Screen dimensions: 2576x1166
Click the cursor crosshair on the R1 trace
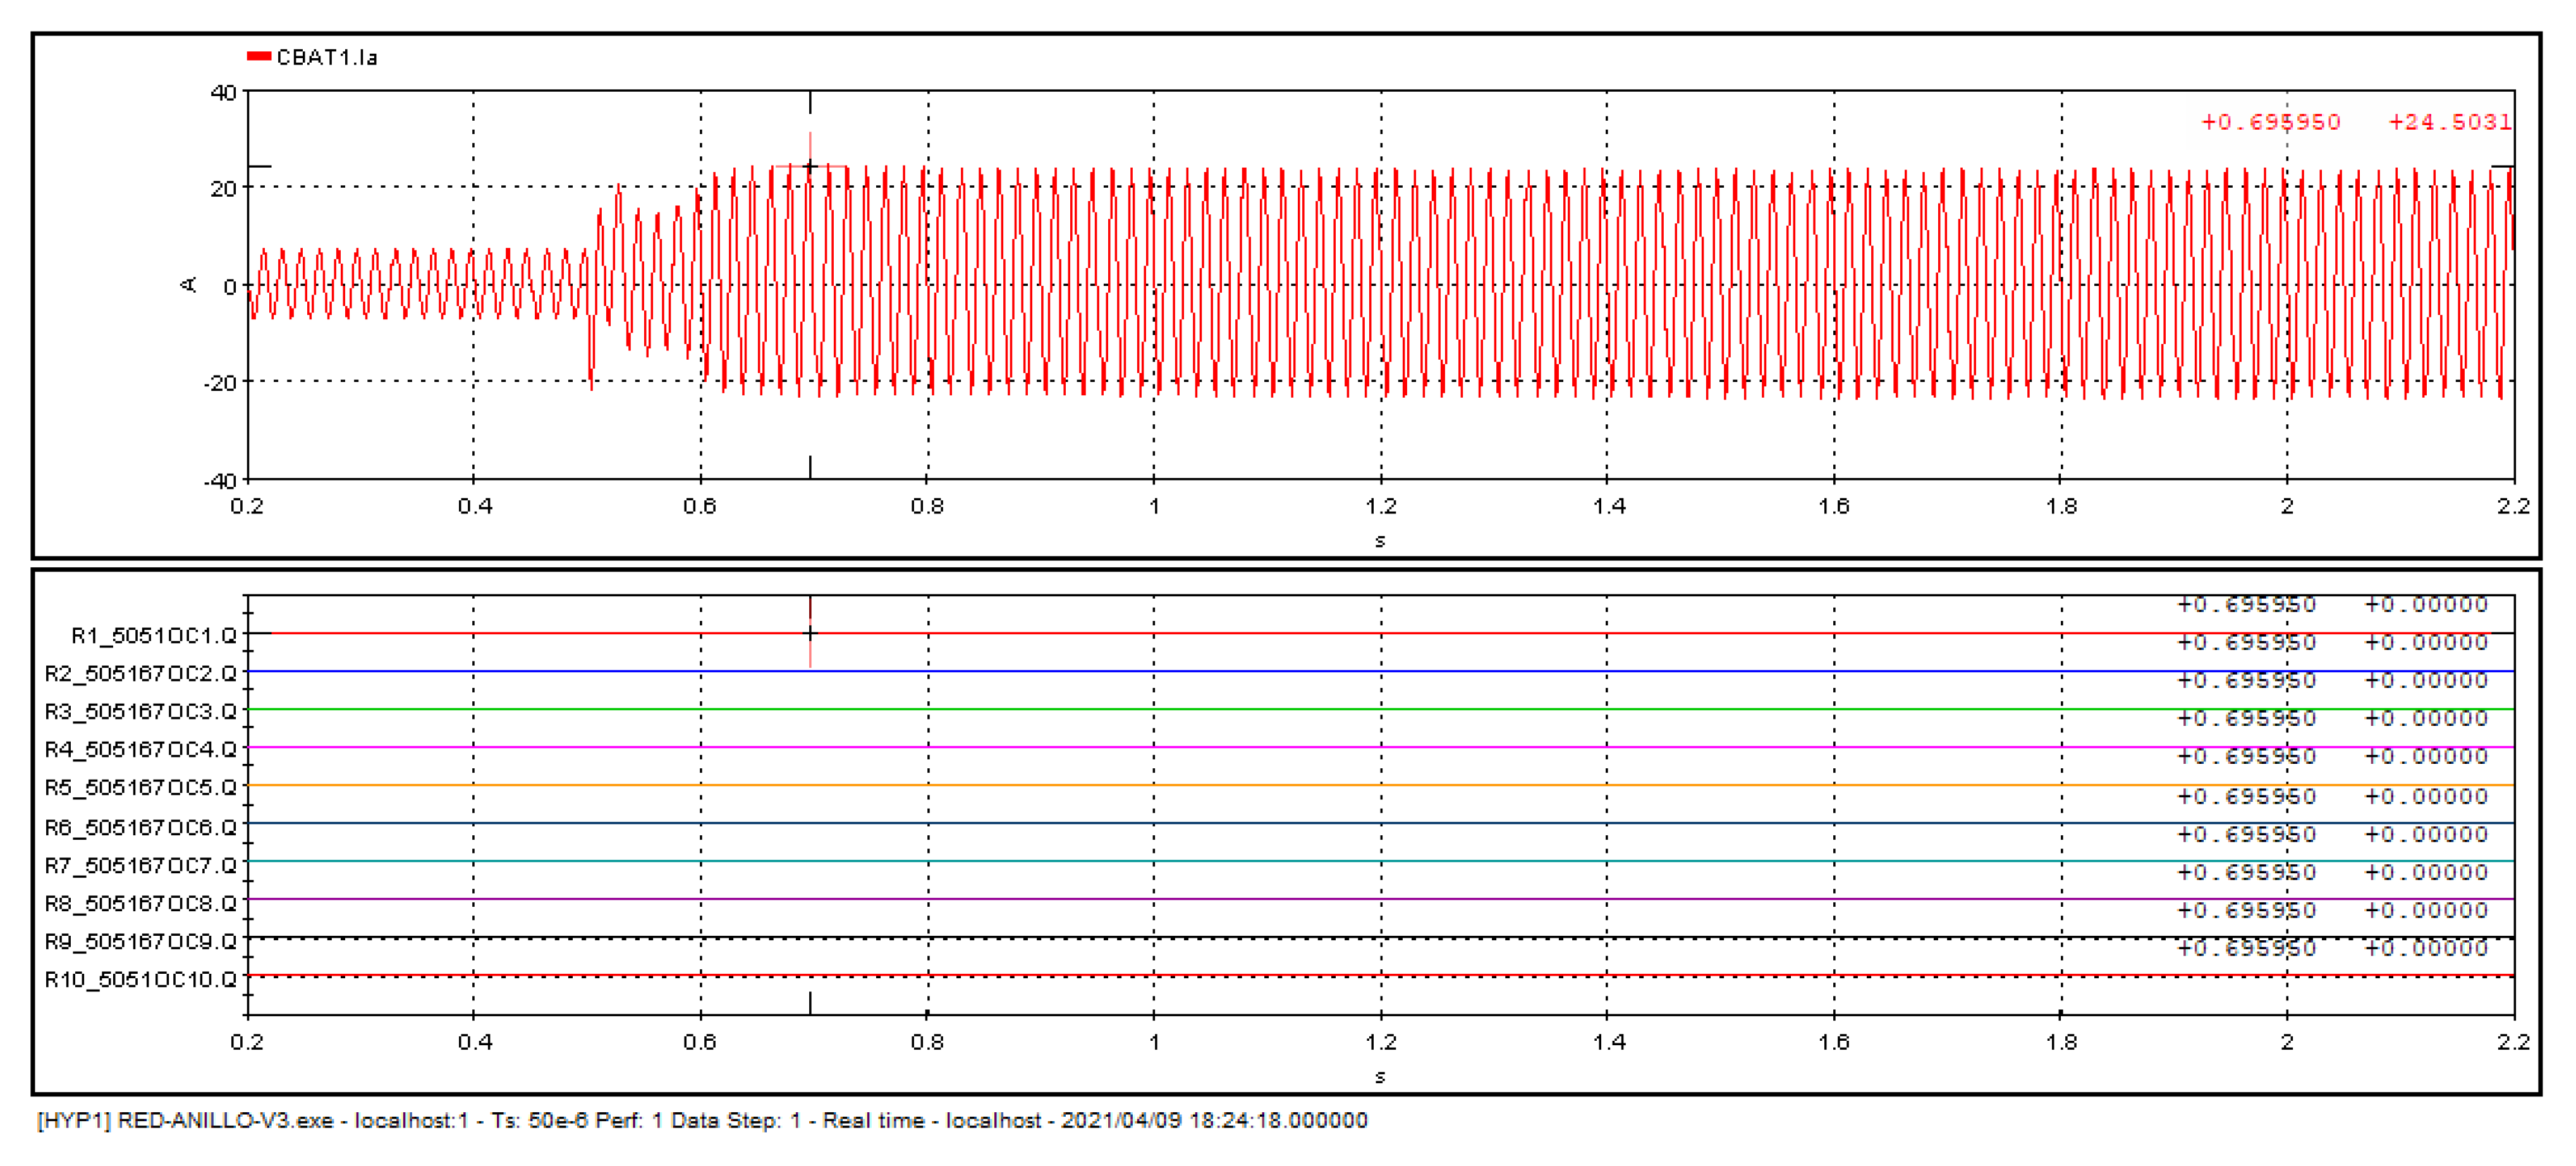coord(810,633)
